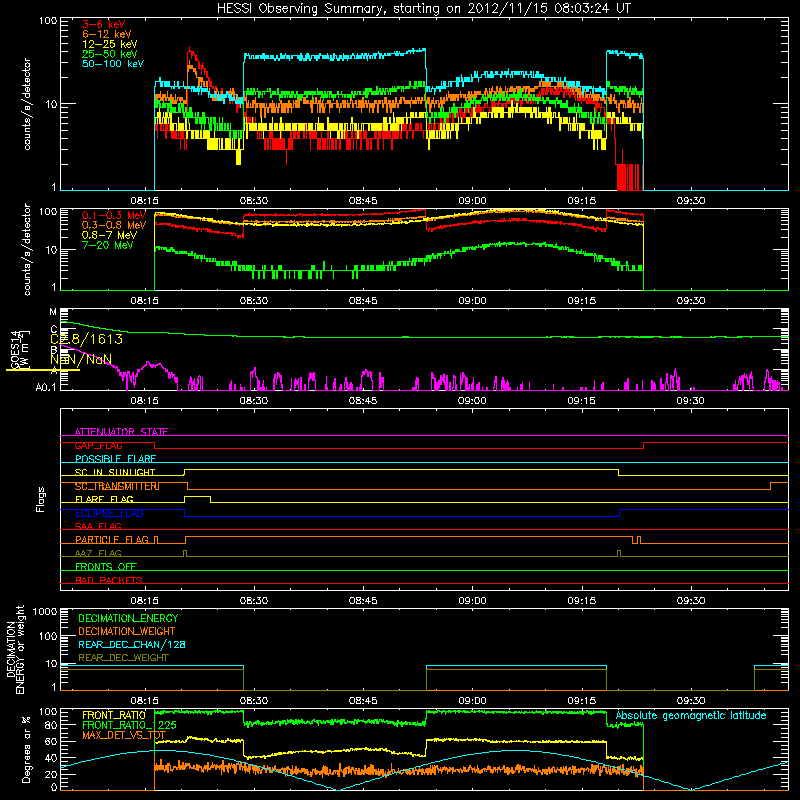800x800 pixels.
Task: Select the "SC_TRANSMITTER" flag label
Action: (116, 486)
